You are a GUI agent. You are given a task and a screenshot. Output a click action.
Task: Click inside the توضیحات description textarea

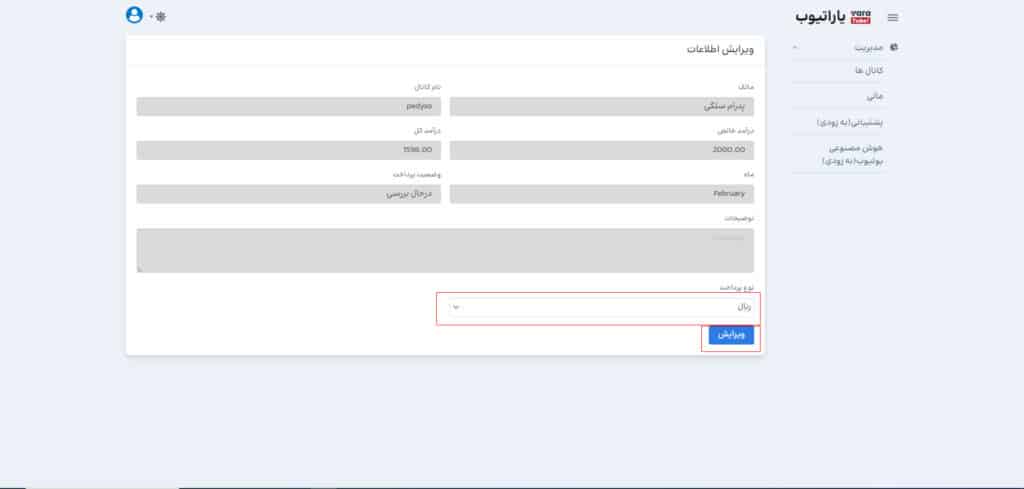tap(445, 250)
